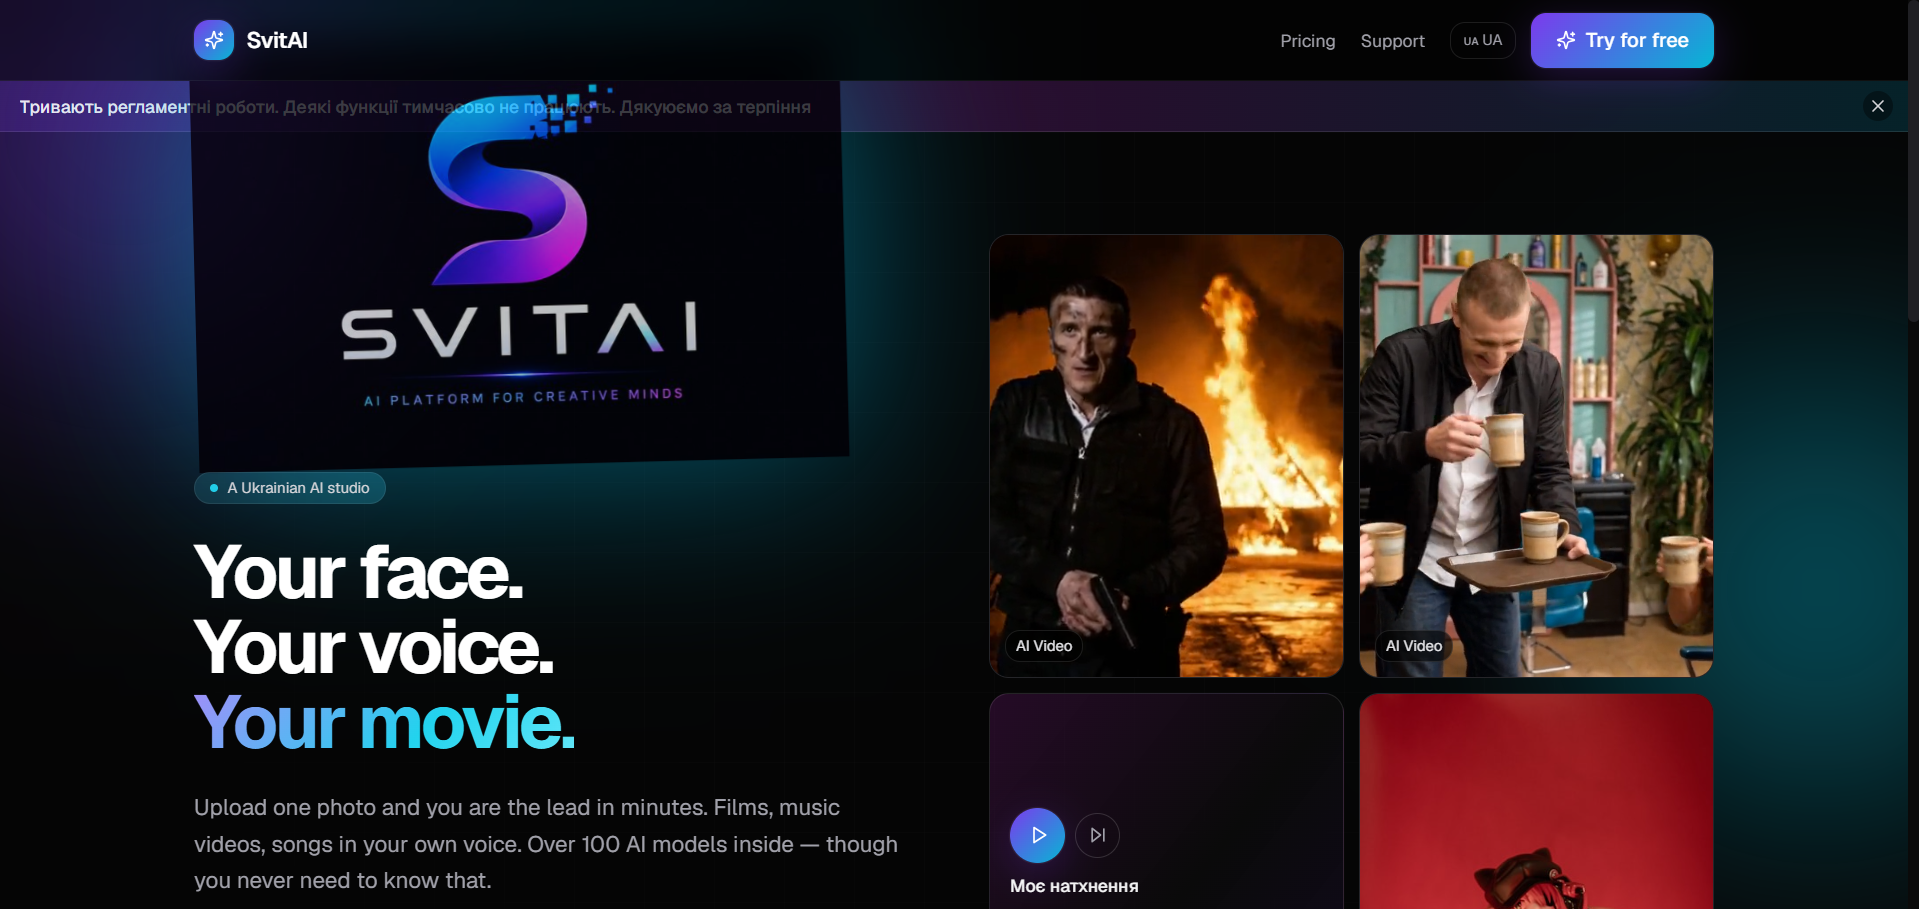Skip to the next track

coord(1097,835)
